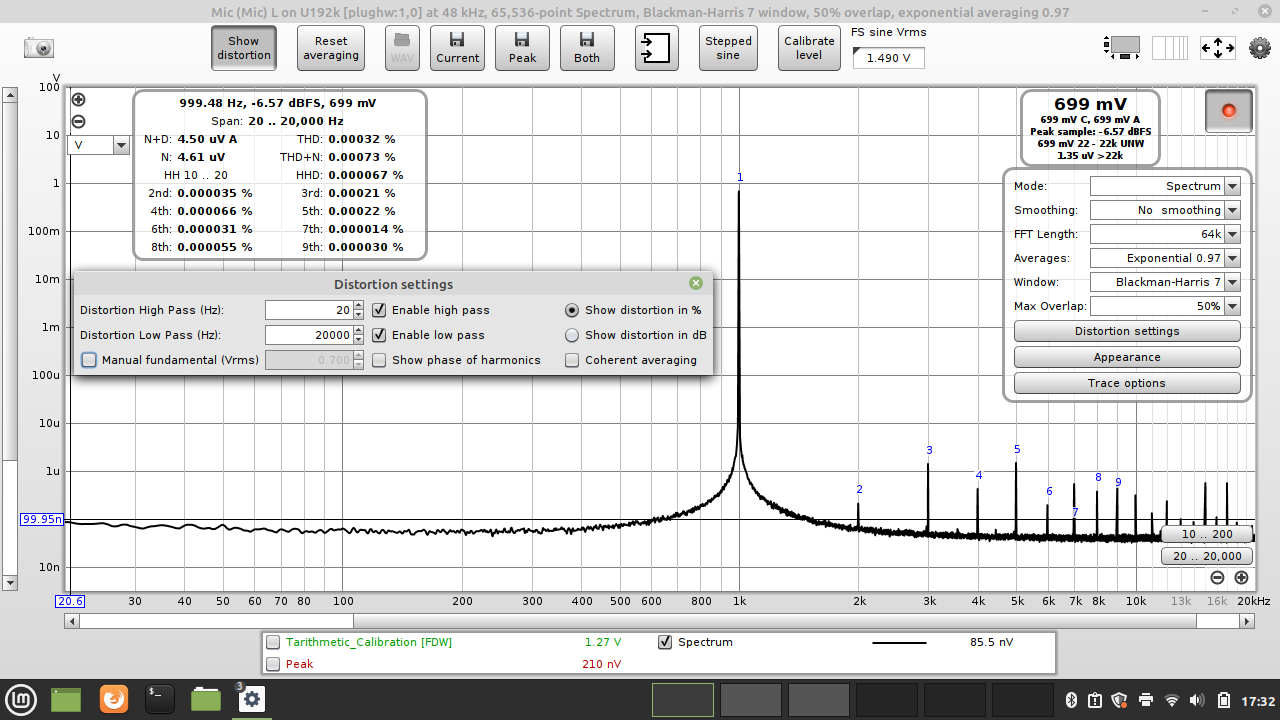Click Distortion High Pass value field
The height and width of the screenshot is (720, 1280).
[309, 310]
